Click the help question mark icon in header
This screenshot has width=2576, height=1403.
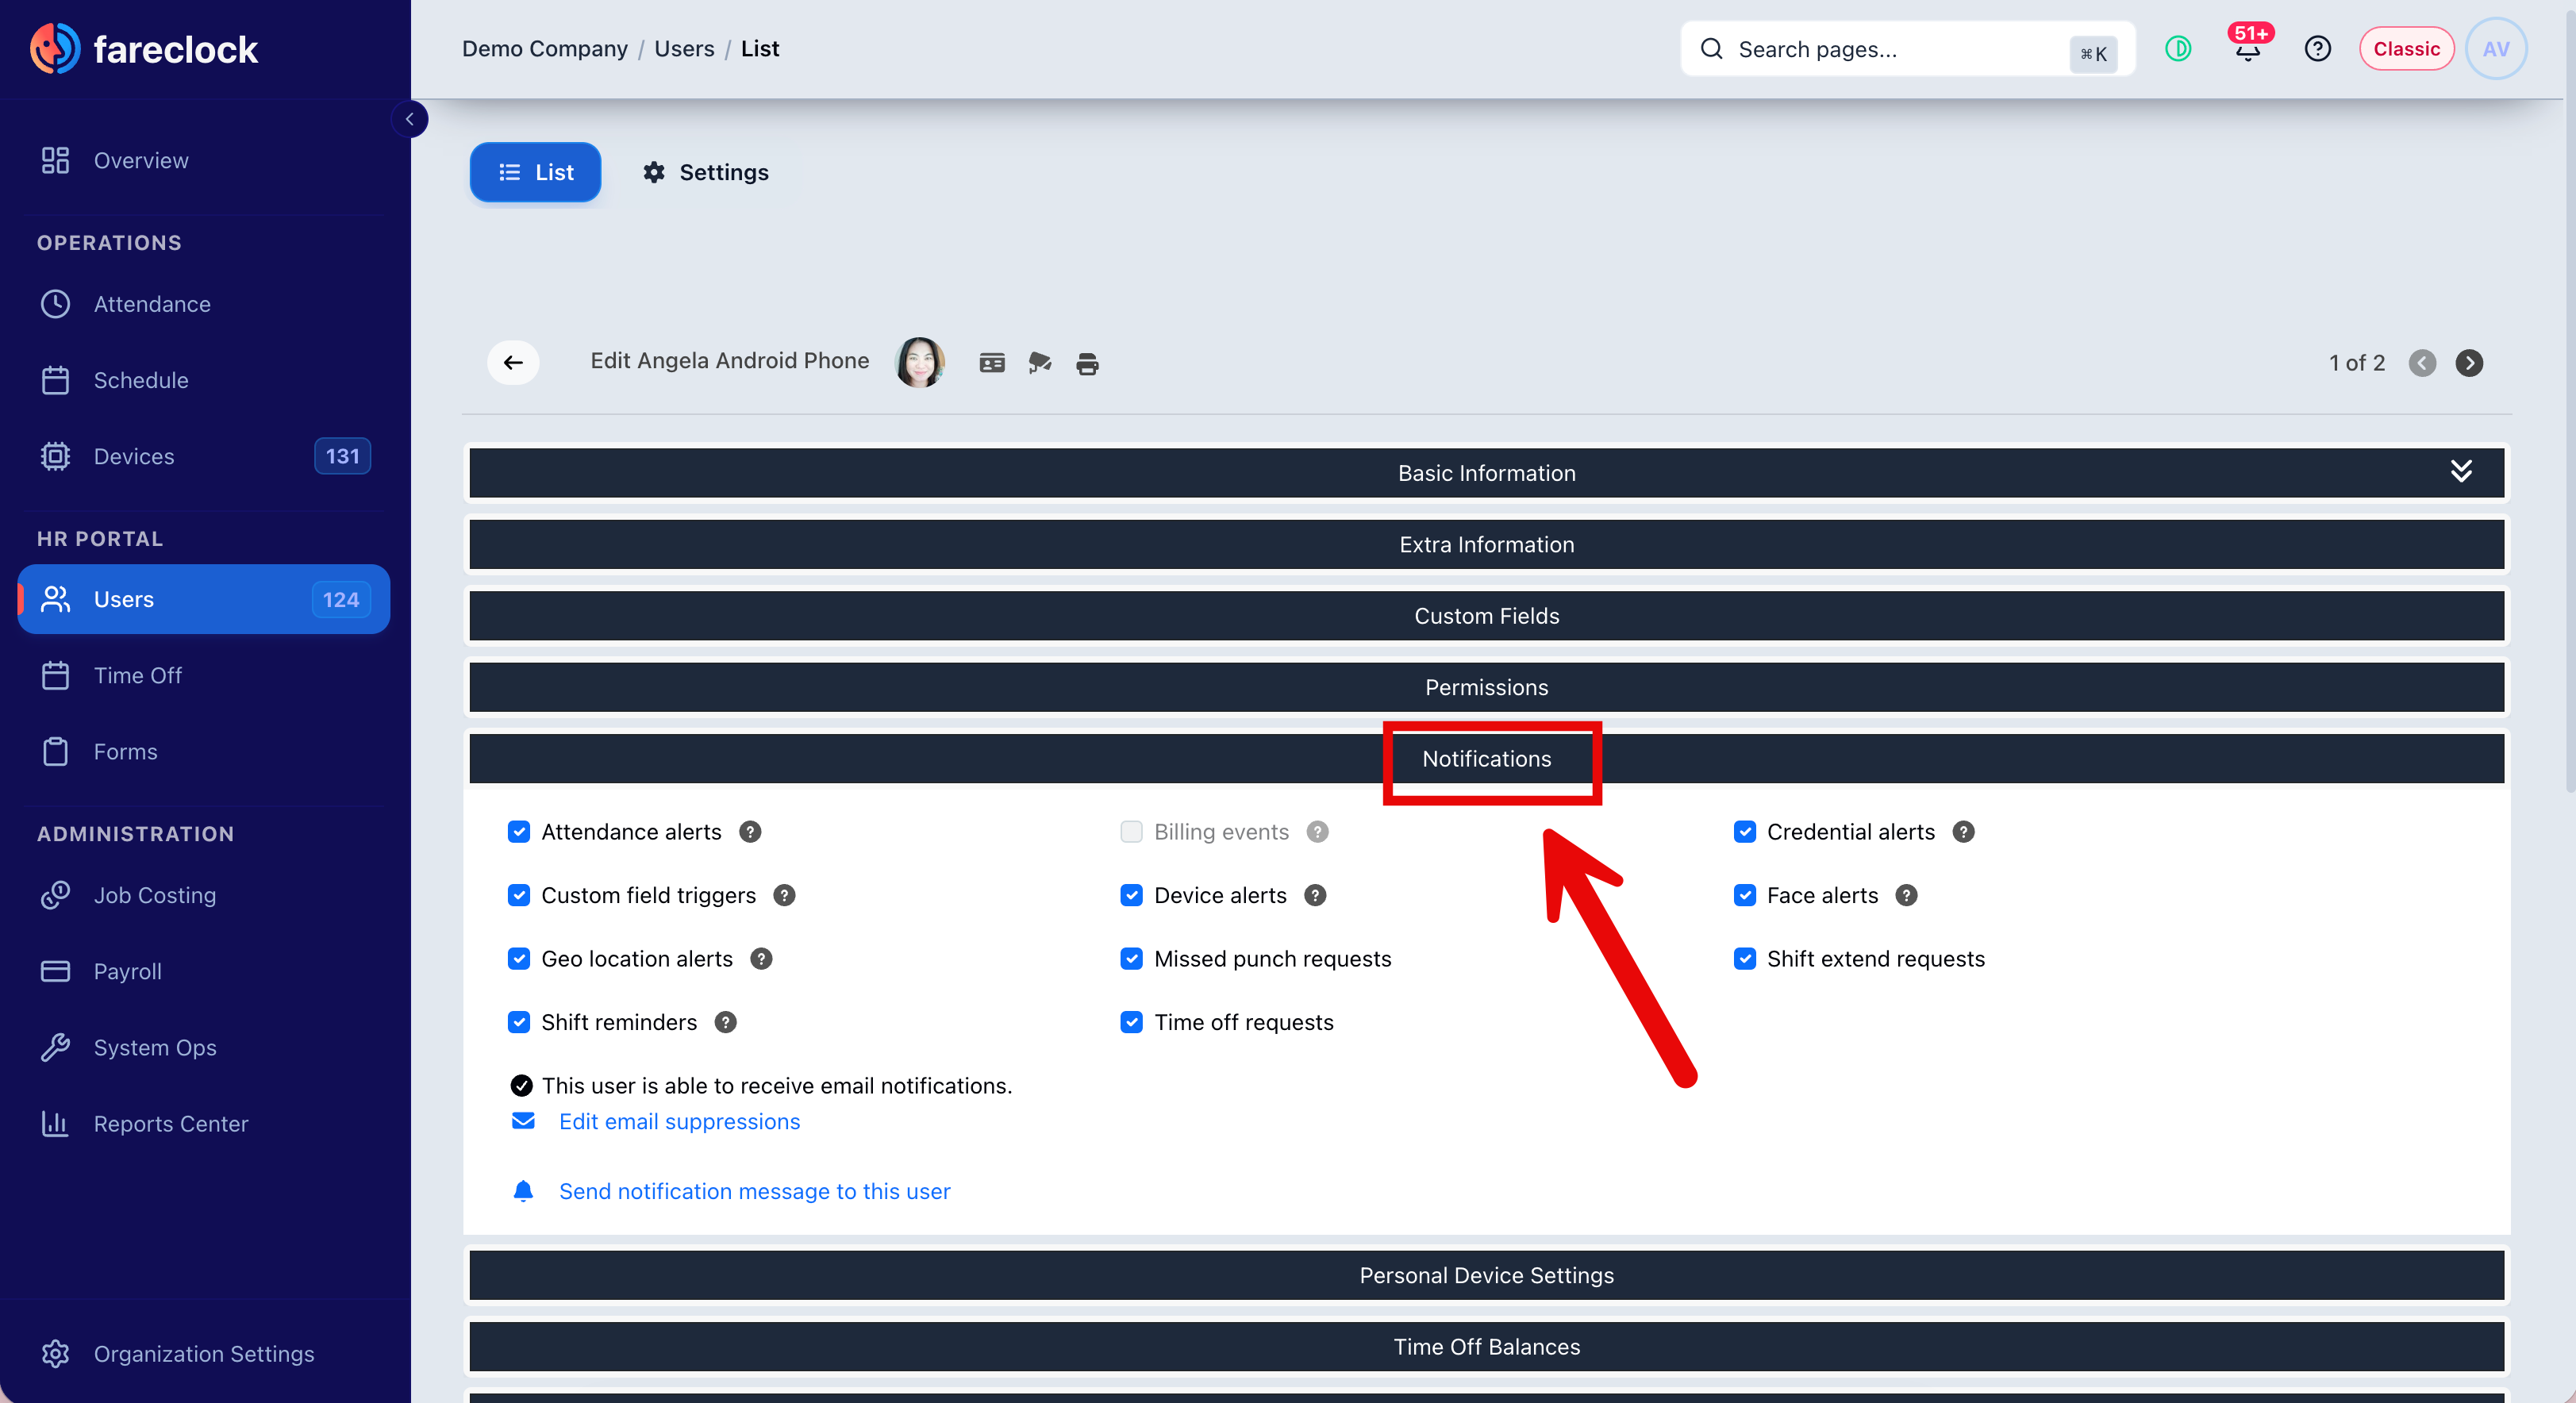click(x=2317, y=49)
